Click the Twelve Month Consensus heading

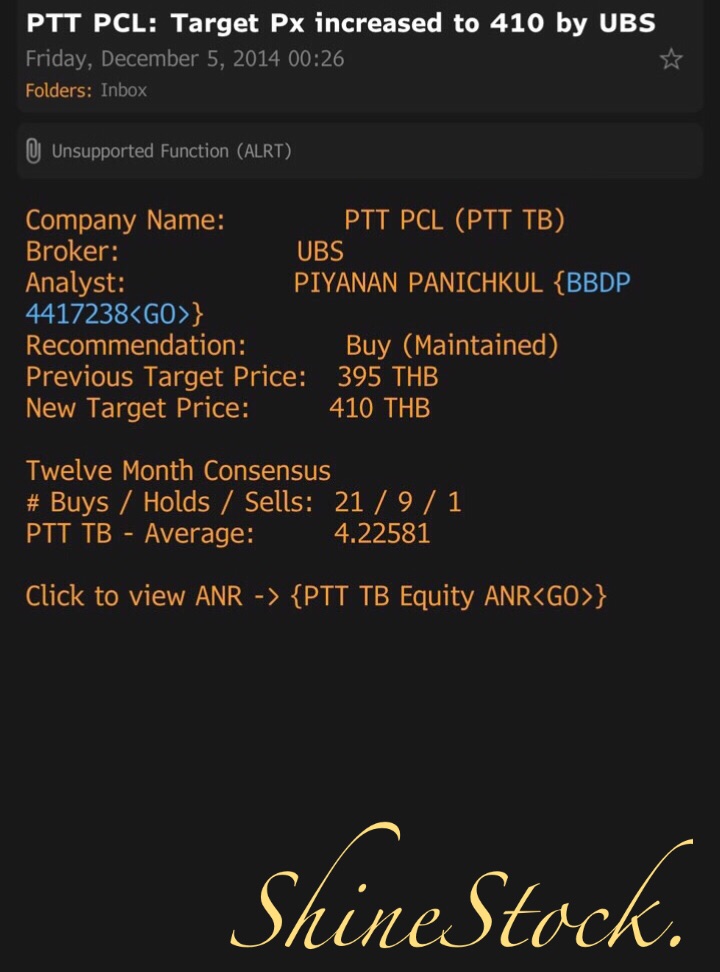pyautogui.click(x=178, y=471)
